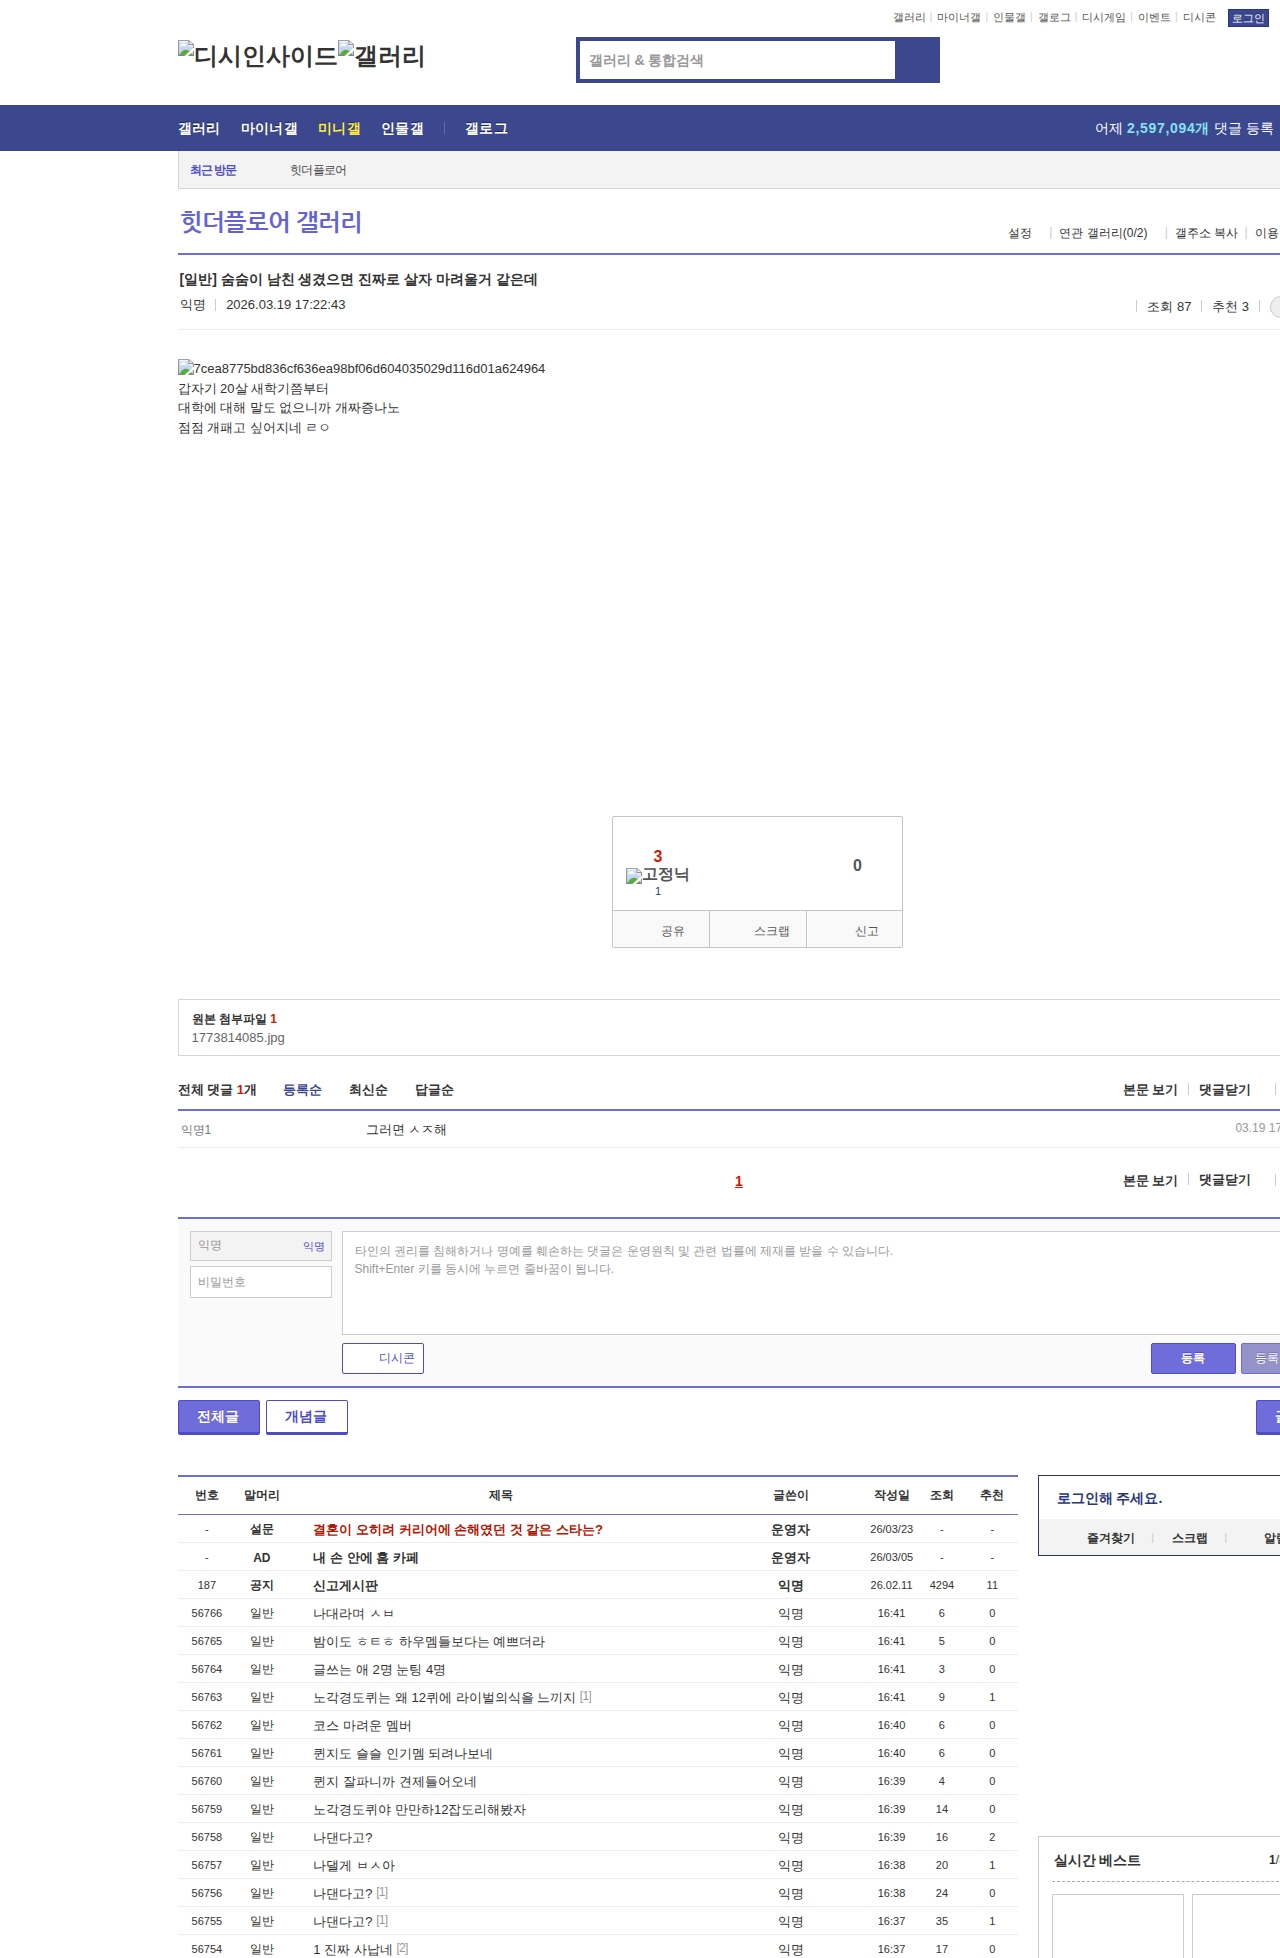The height and width of the screenshot is (1958, 1280).
Task: Open the broken attached image in the post
Action: pyautogui.click(x=361, y=369)
